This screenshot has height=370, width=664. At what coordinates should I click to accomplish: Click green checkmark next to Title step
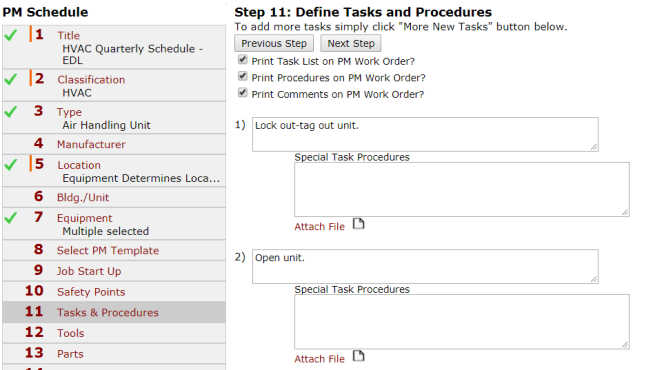pos(11,35)
